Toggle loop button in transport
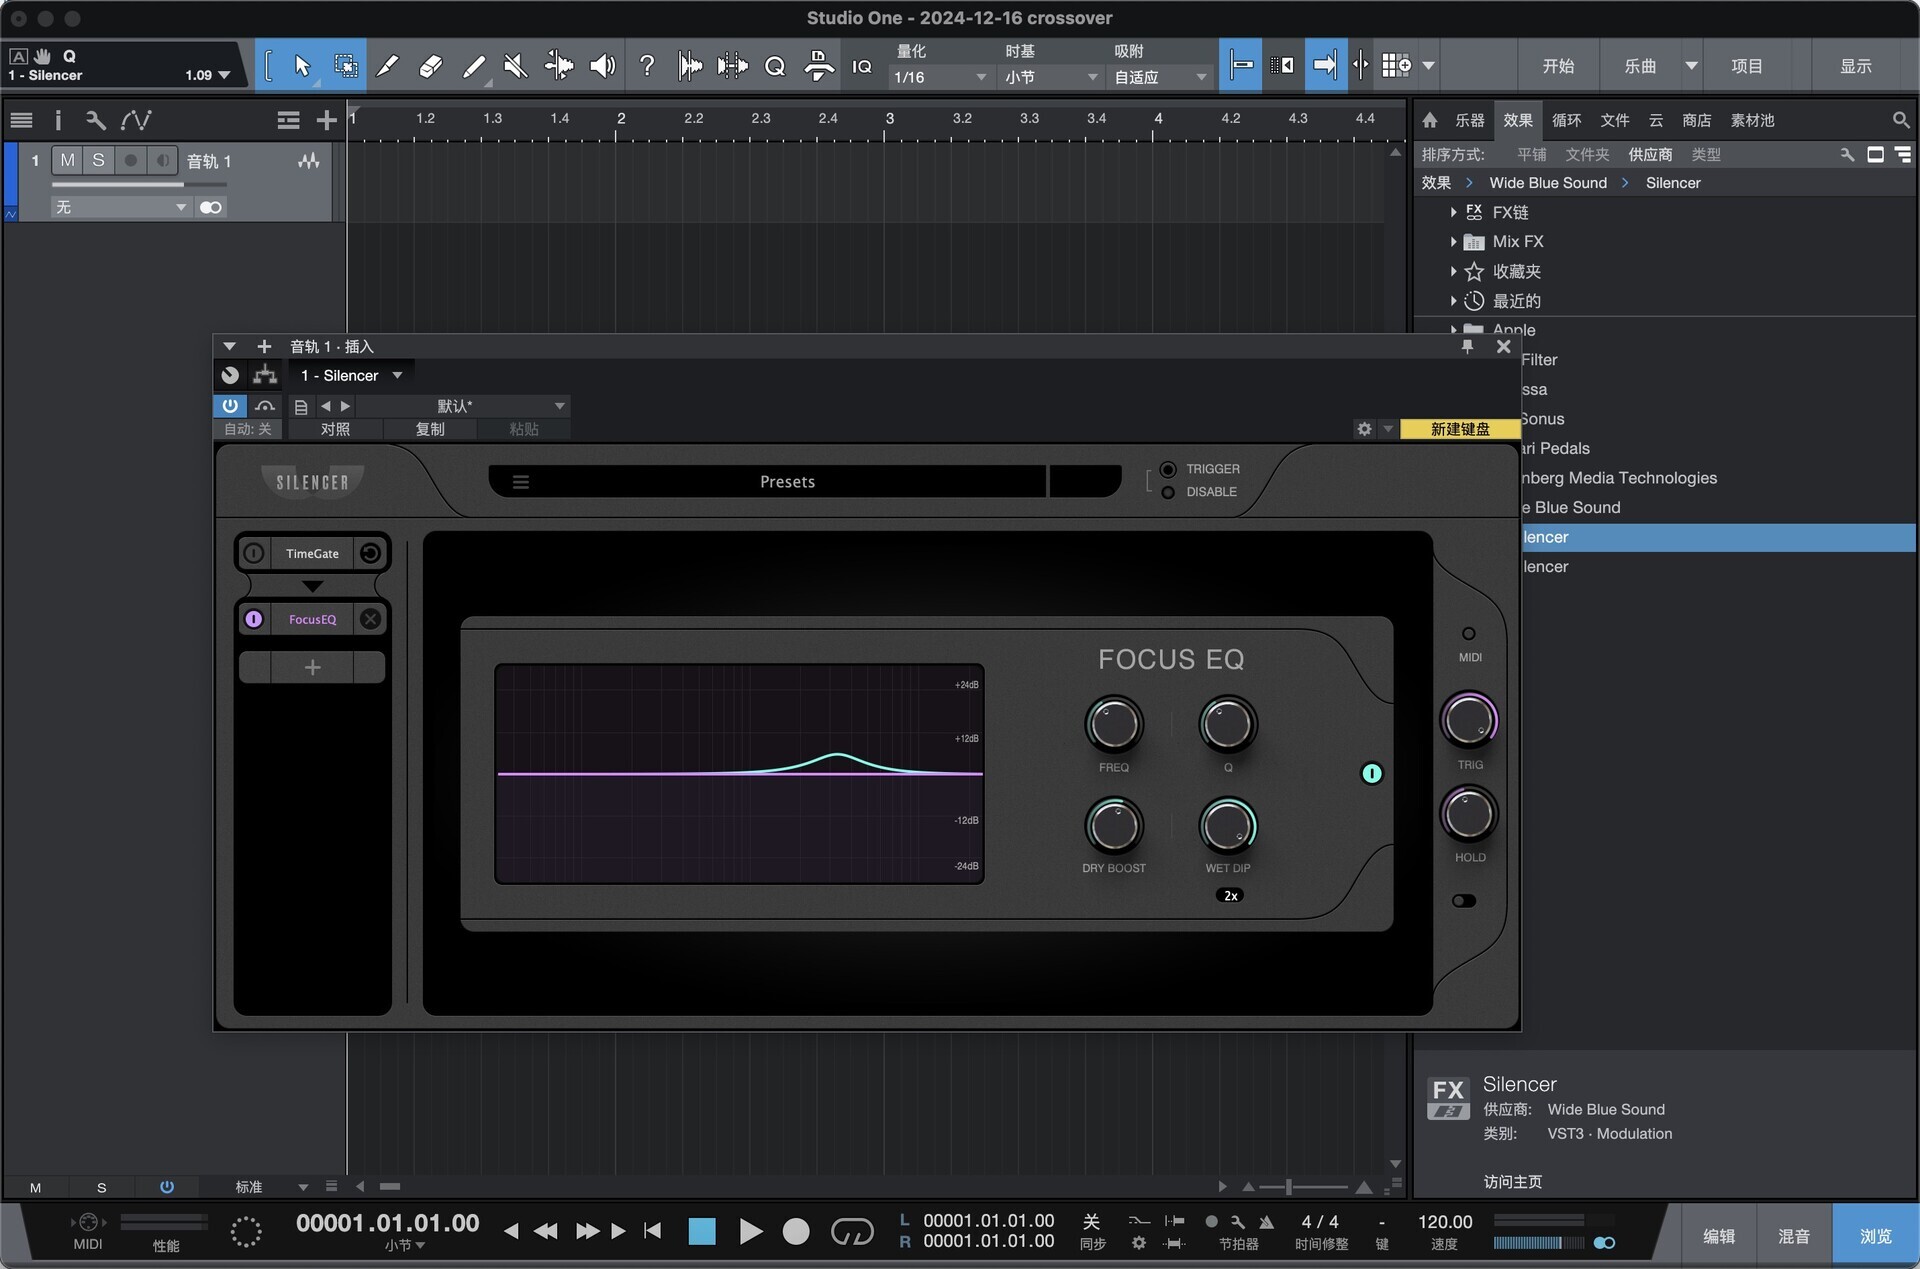The height and width of the screenshot is (1269, 1920). tap(852, 1231)
